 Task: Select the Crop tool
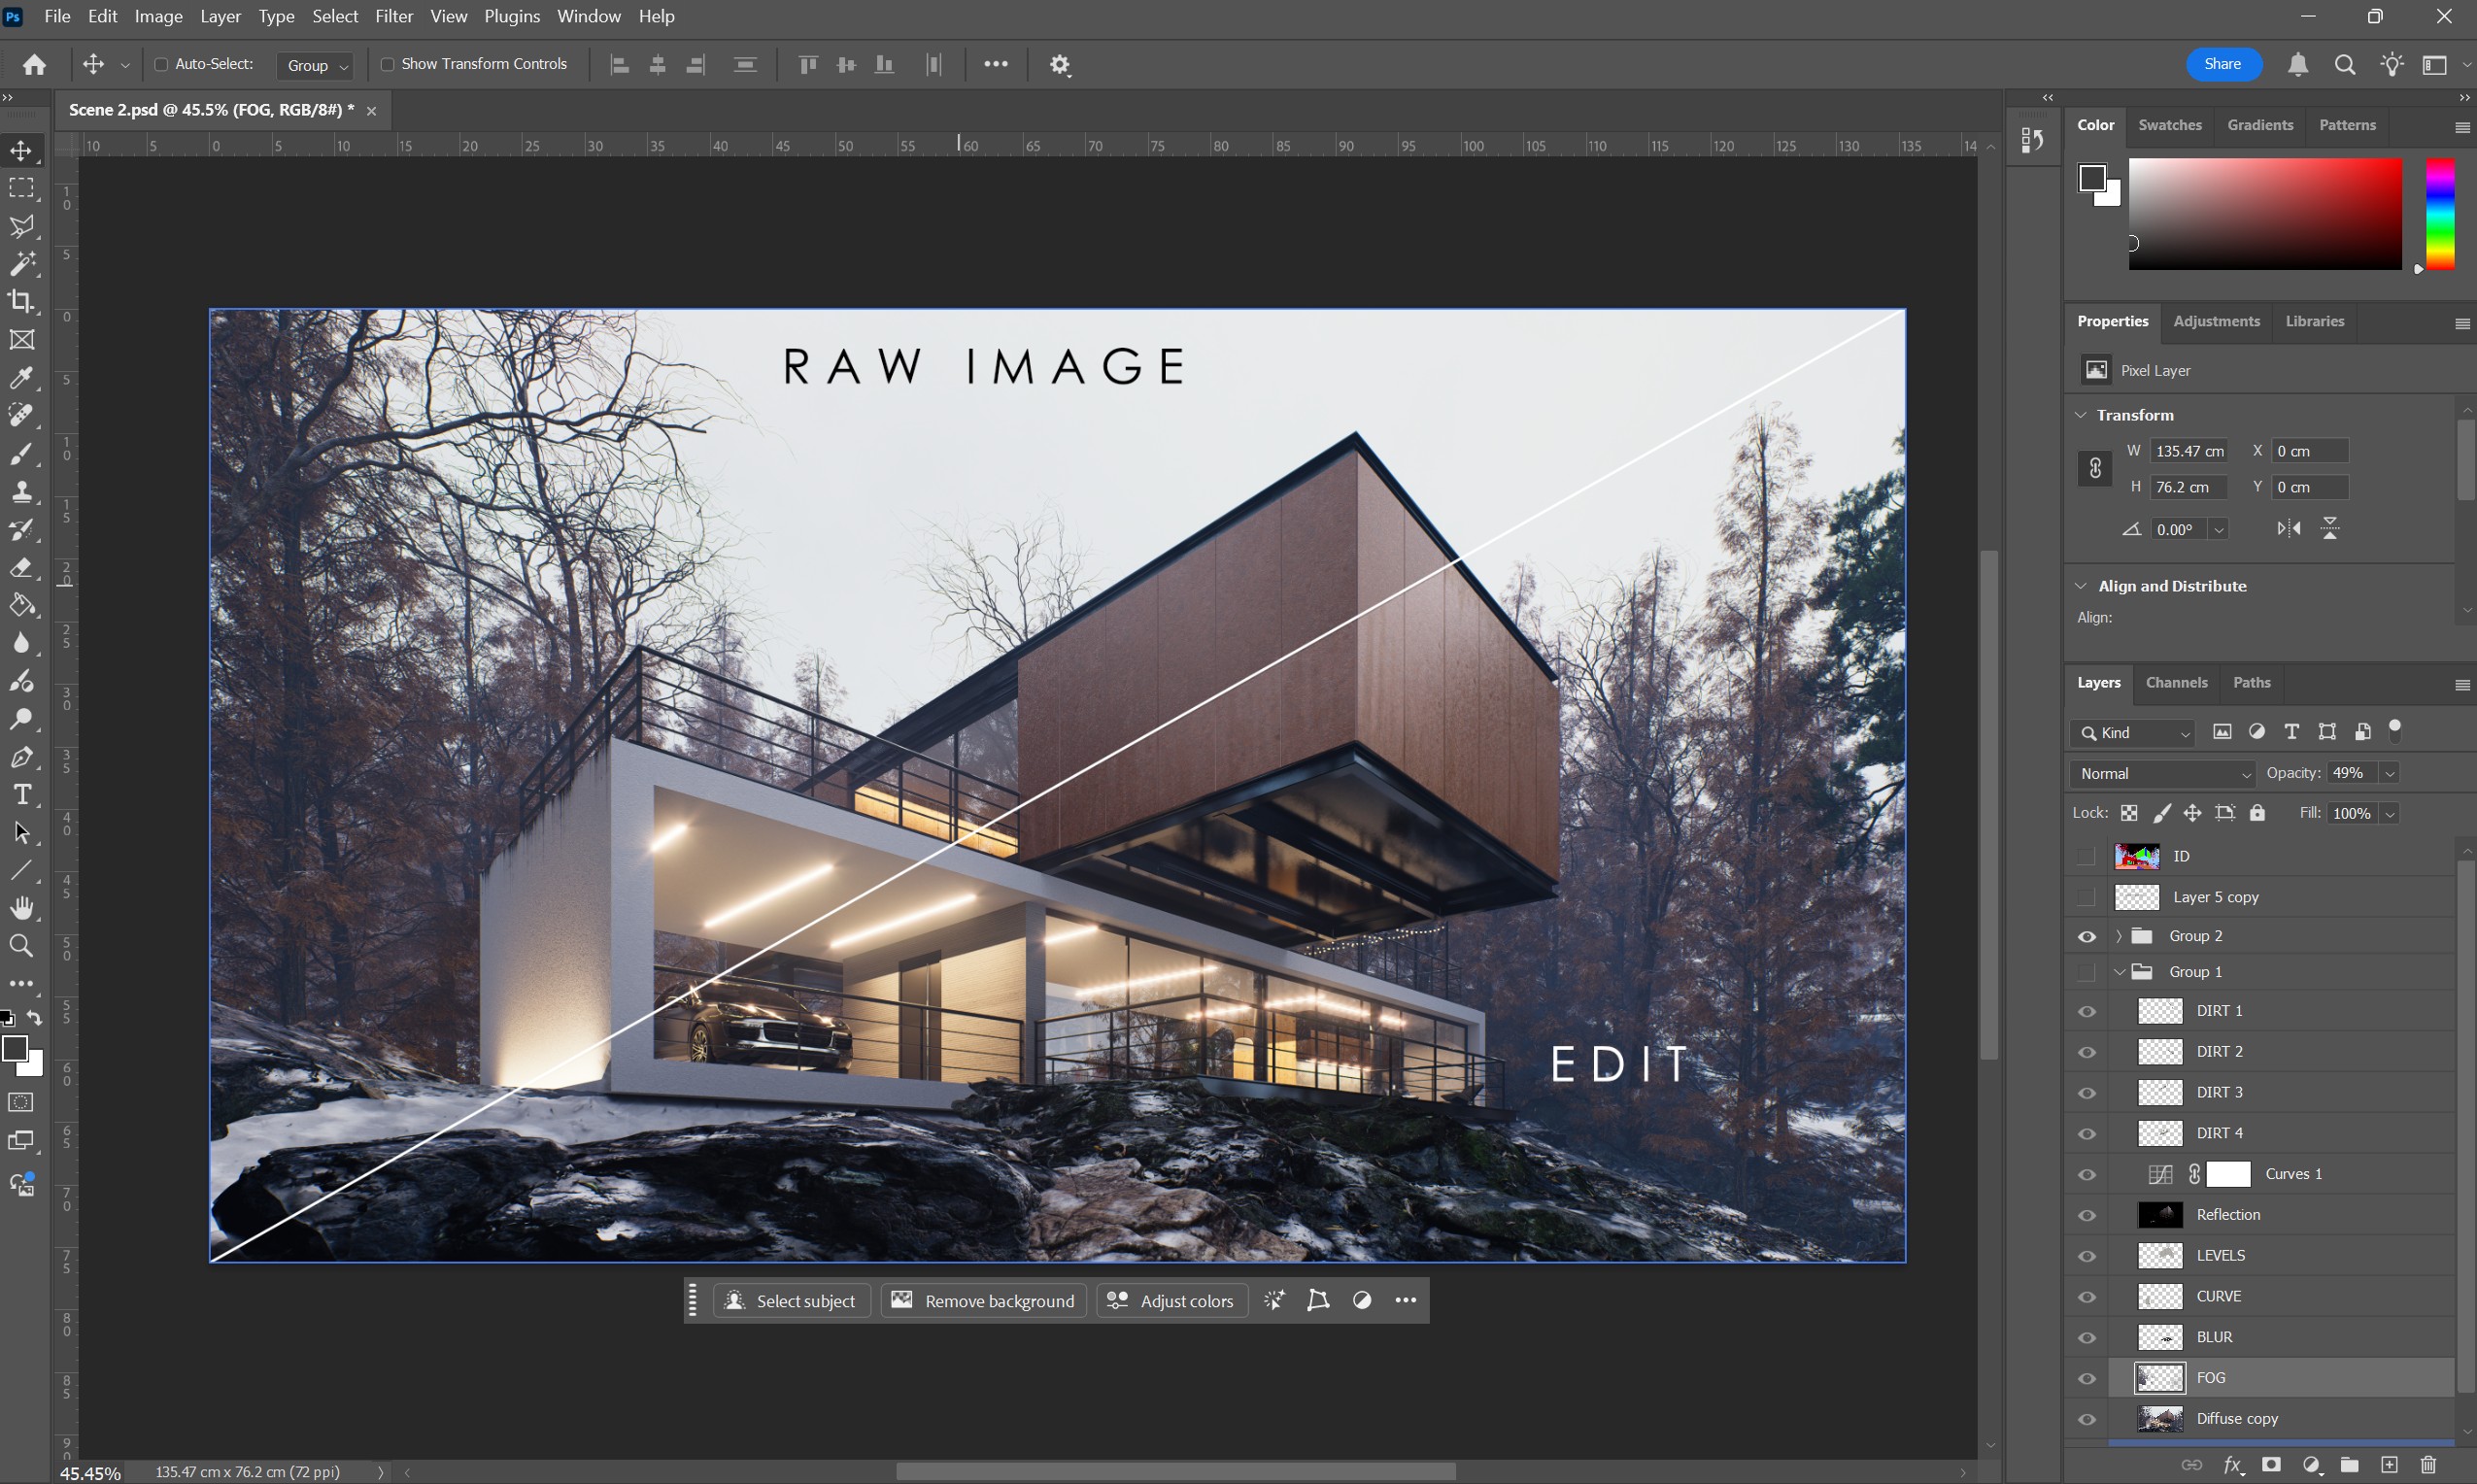pyautogui.click(x=21, y=301)
